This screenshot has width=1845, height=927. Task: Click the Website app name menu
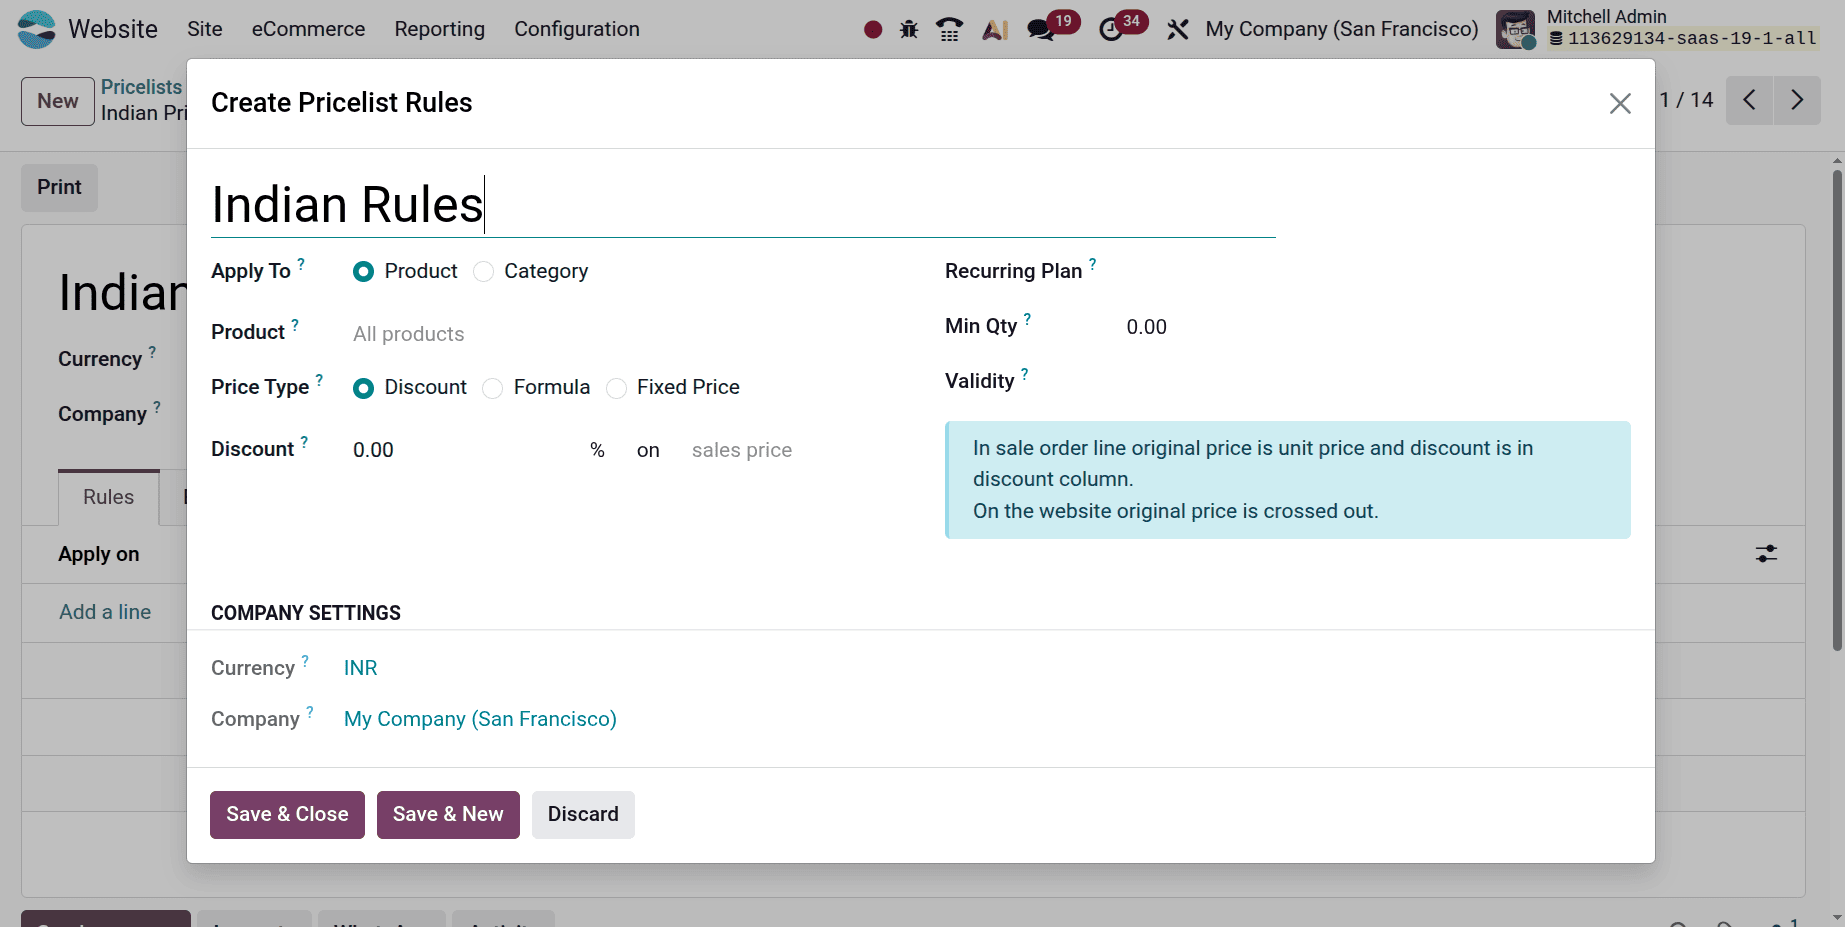(x=113, y=29)
